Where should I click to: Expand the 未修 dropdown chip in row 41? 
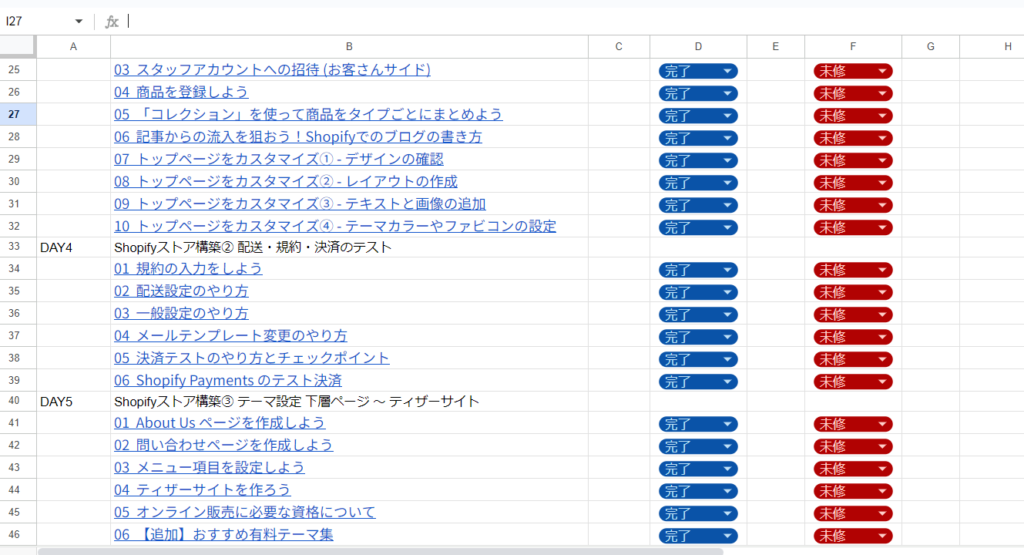[853, 424]
